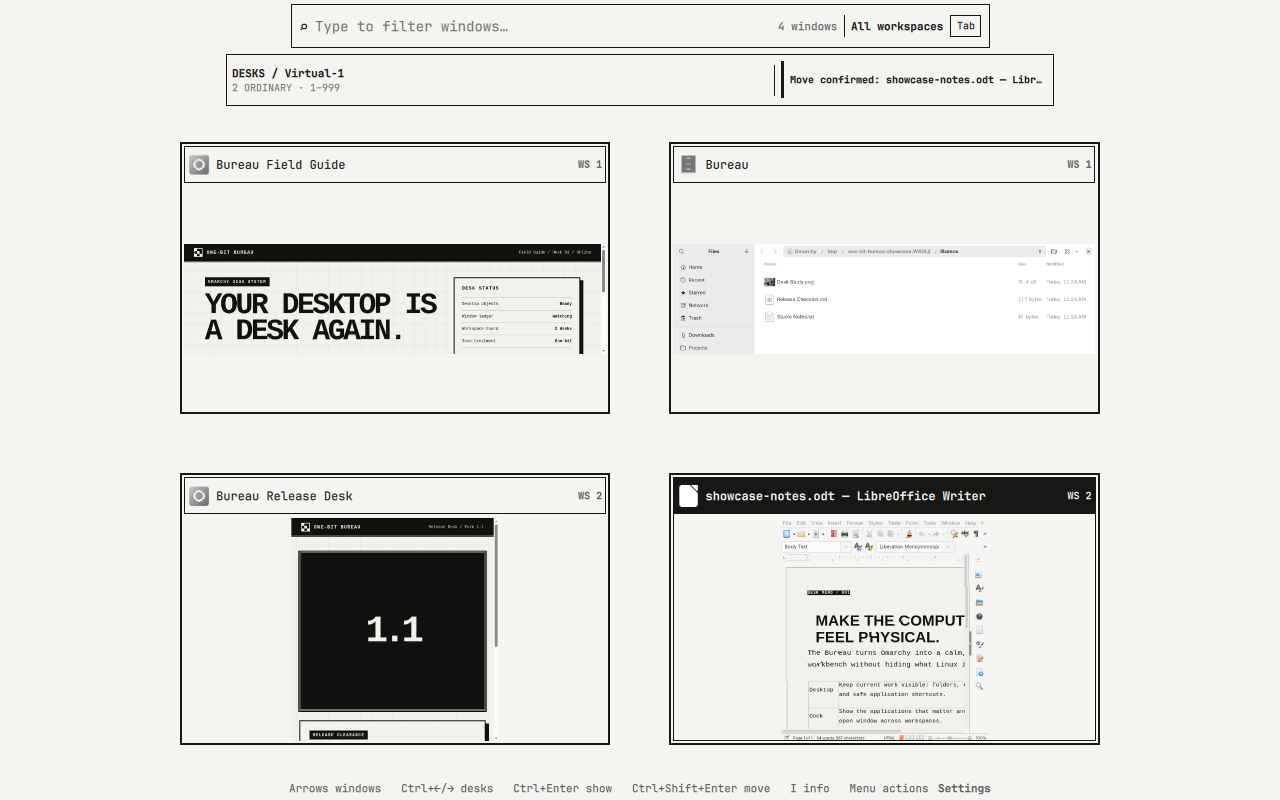1280x800 pixels.
Task: Click the Cut scissors icon in the Writer preview
Action: coord(869,534)
